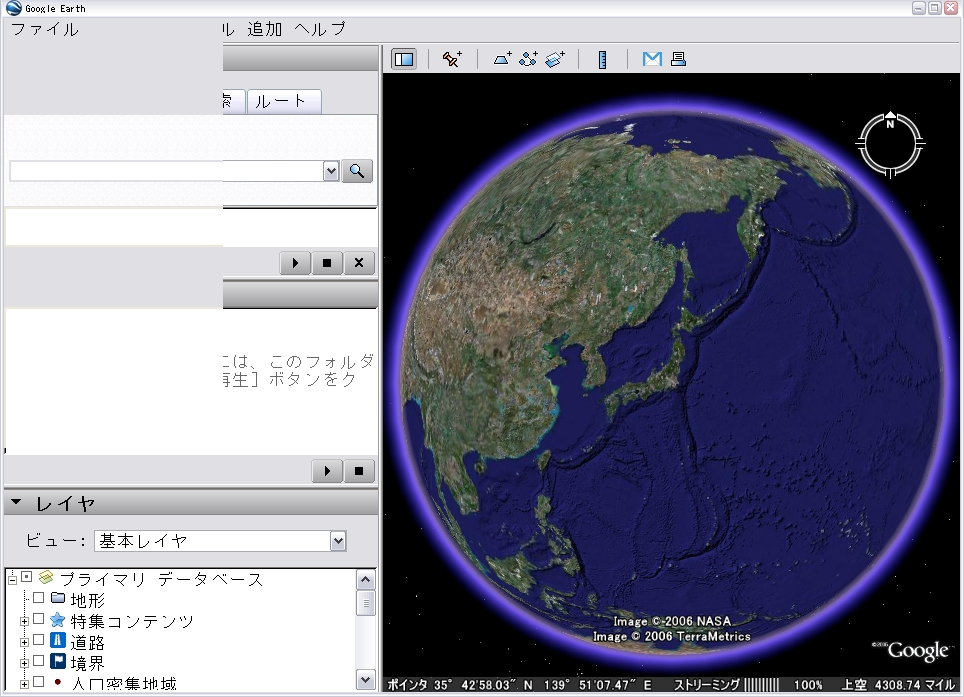Click the stop button in search panel
Image resolution: width=964 pixels, height=697 pixels.
click(327, 263)
